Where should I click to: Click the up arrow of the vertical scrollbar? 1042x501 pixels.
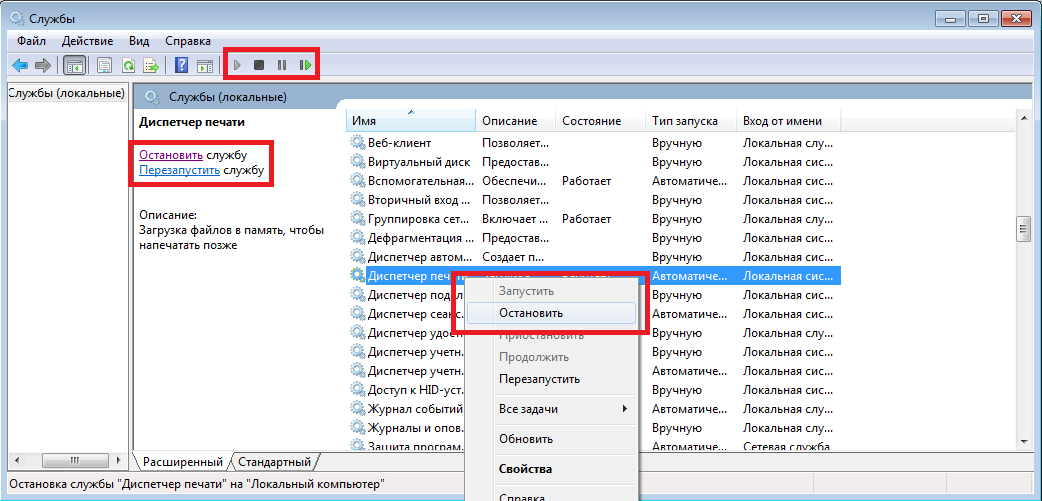point(1023,117)
